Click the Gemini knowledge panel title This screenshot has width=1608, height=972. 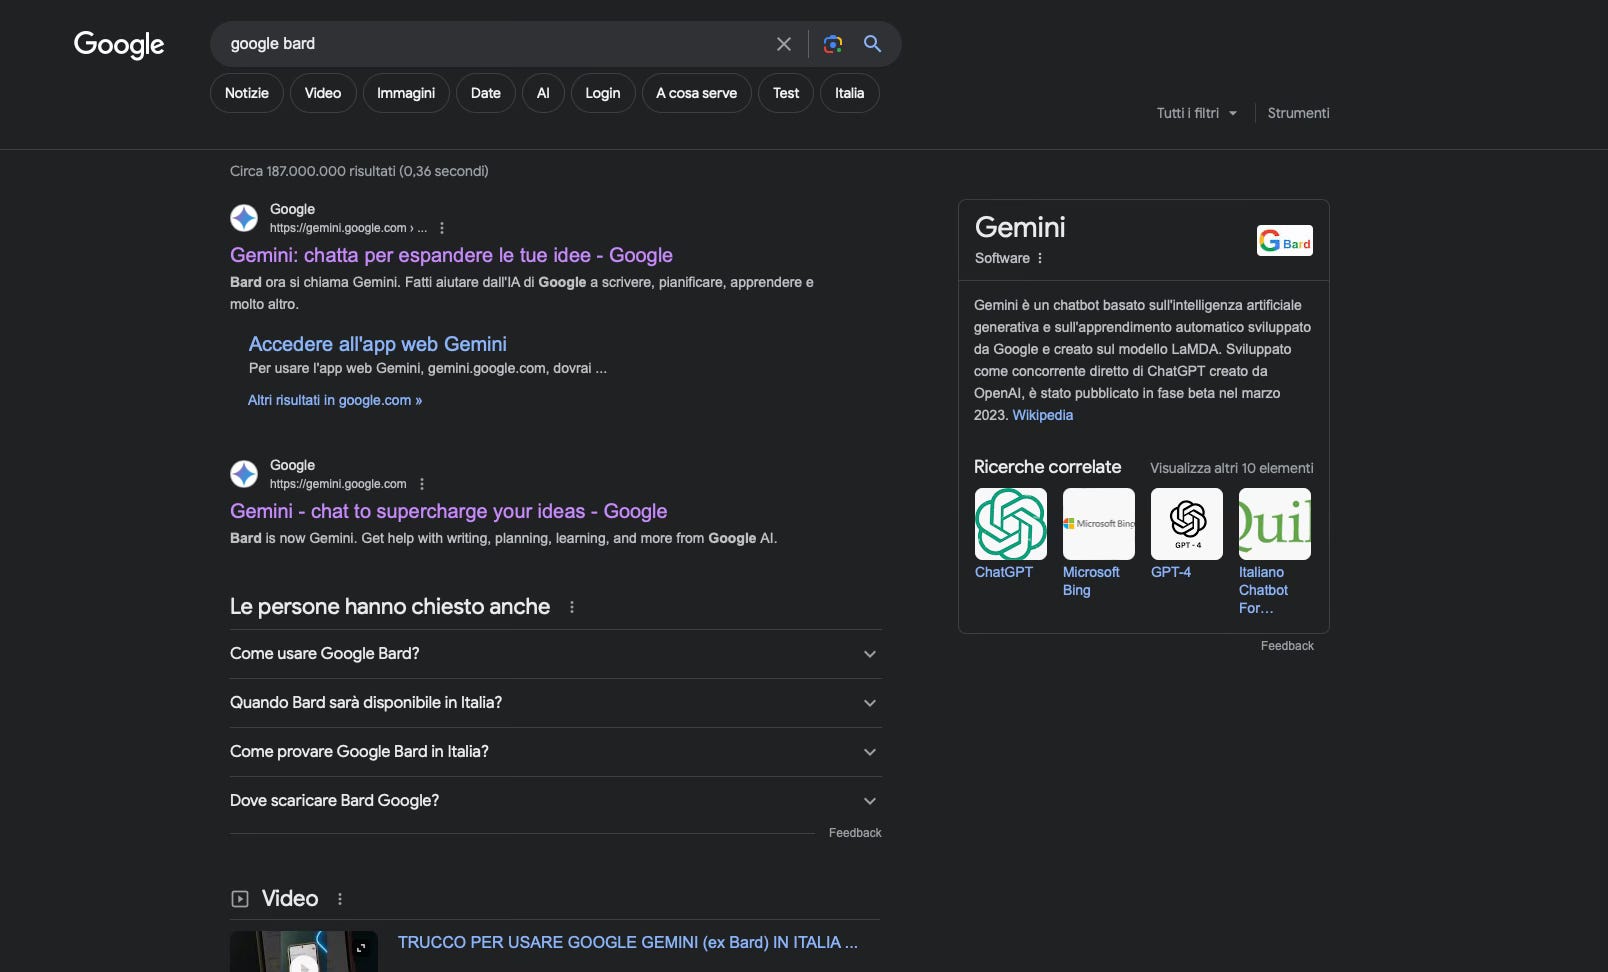tap(1020, 227)
